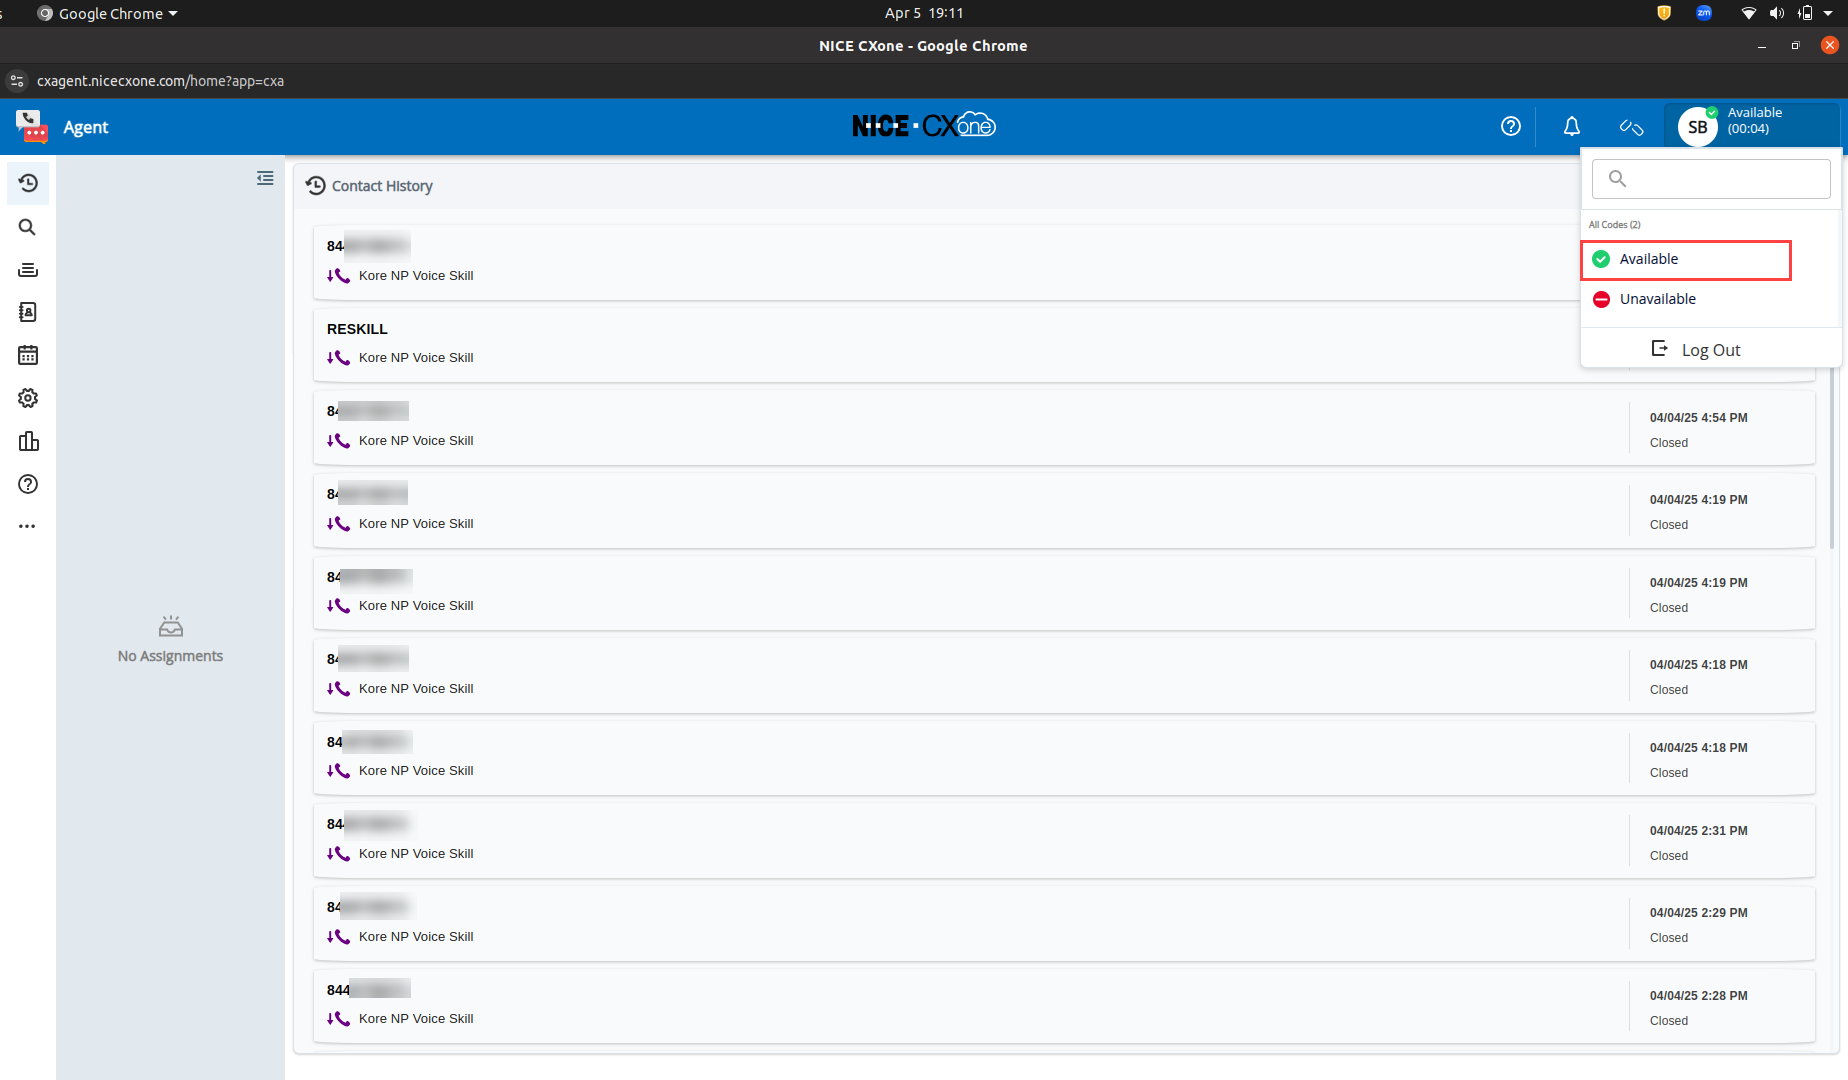1848x1080 pixels.
Task: Open the system volume icon
Action: 1776,13
